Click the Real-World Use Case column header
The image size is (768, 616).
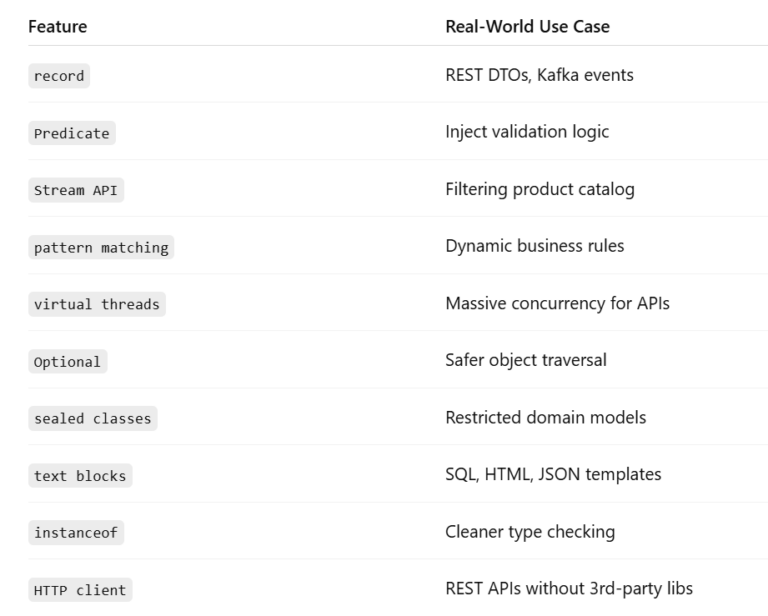527,27
